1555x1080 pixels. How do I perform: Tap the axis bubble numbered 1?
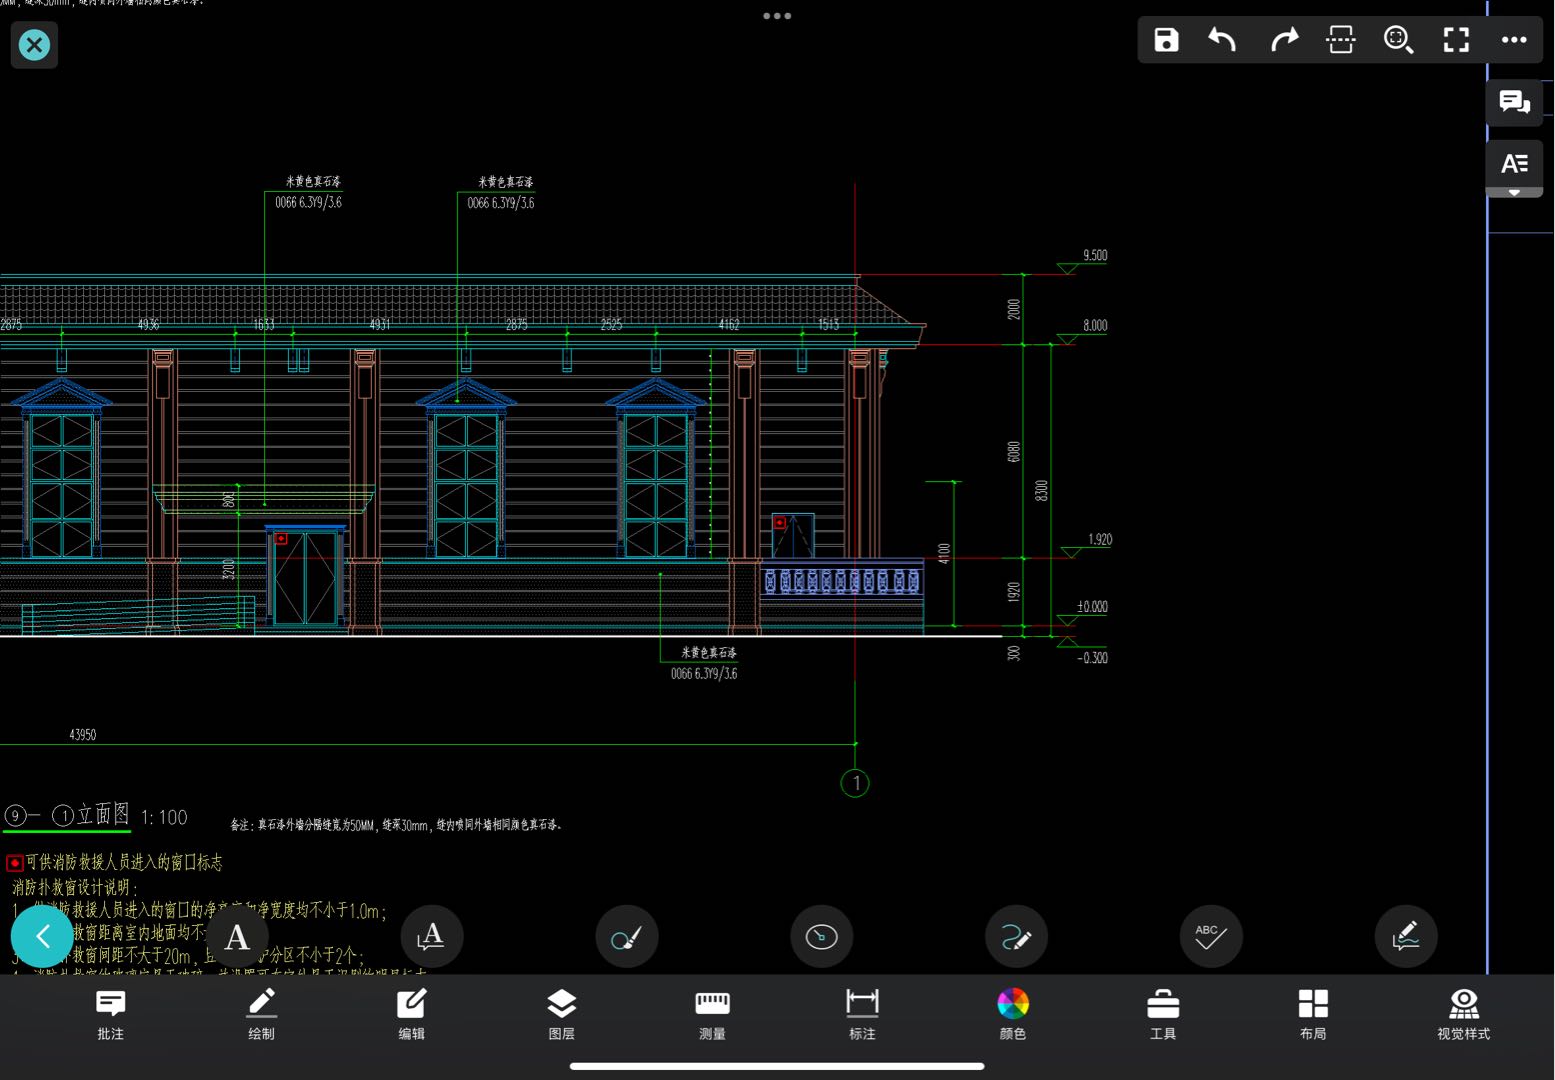(855, 783)
